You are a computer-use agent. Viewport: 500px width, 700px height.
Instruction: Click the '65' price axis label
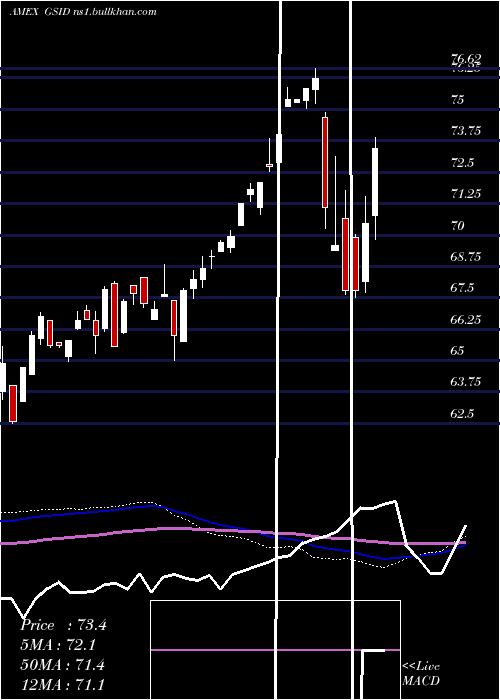pyautogui.click(x=458, y=351)
